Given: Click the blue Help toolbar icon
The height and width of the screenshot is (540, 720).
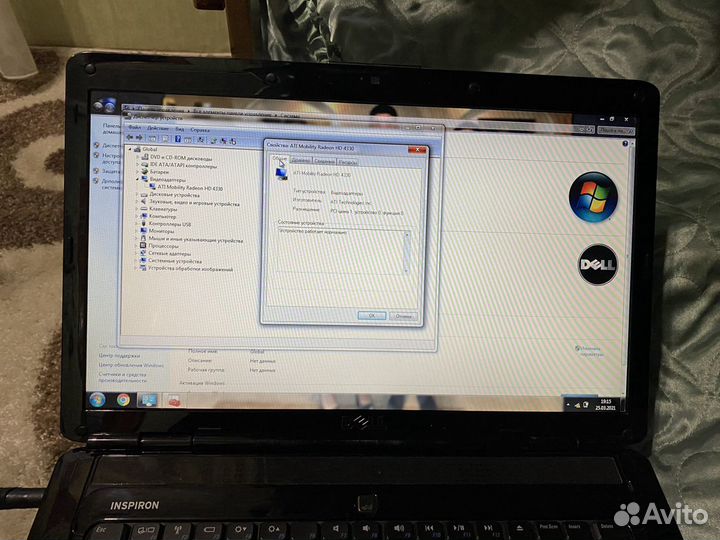Looking at the screenshot, I should point(178,139).
